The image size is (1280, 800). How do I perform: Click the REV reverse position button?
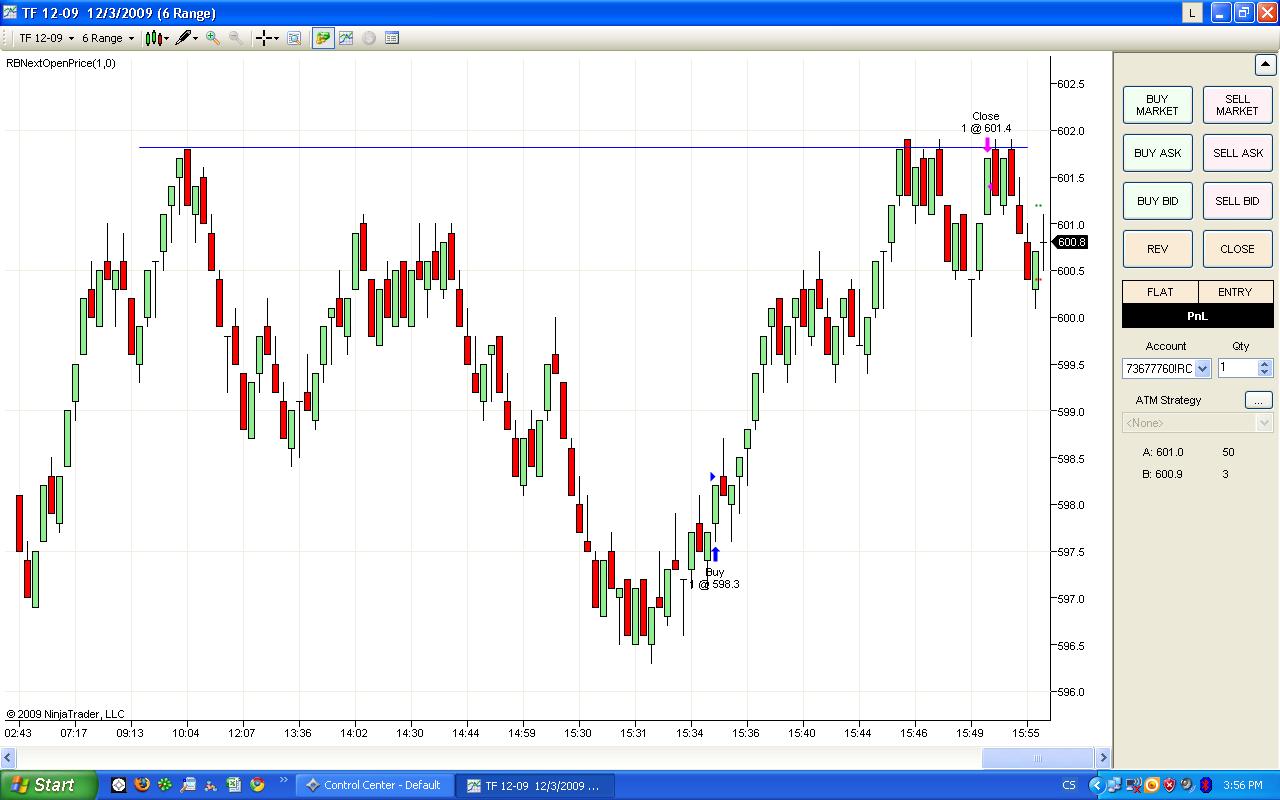click(x=1157, y=249)
